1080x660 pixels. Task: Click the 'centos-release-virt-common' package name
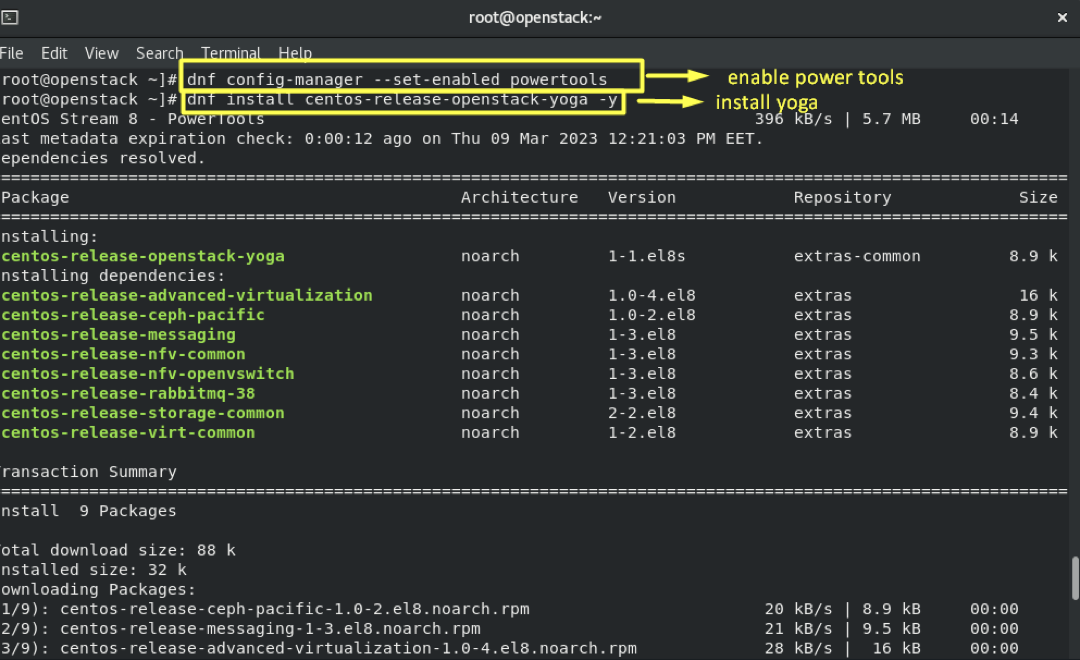coord(128,433)
